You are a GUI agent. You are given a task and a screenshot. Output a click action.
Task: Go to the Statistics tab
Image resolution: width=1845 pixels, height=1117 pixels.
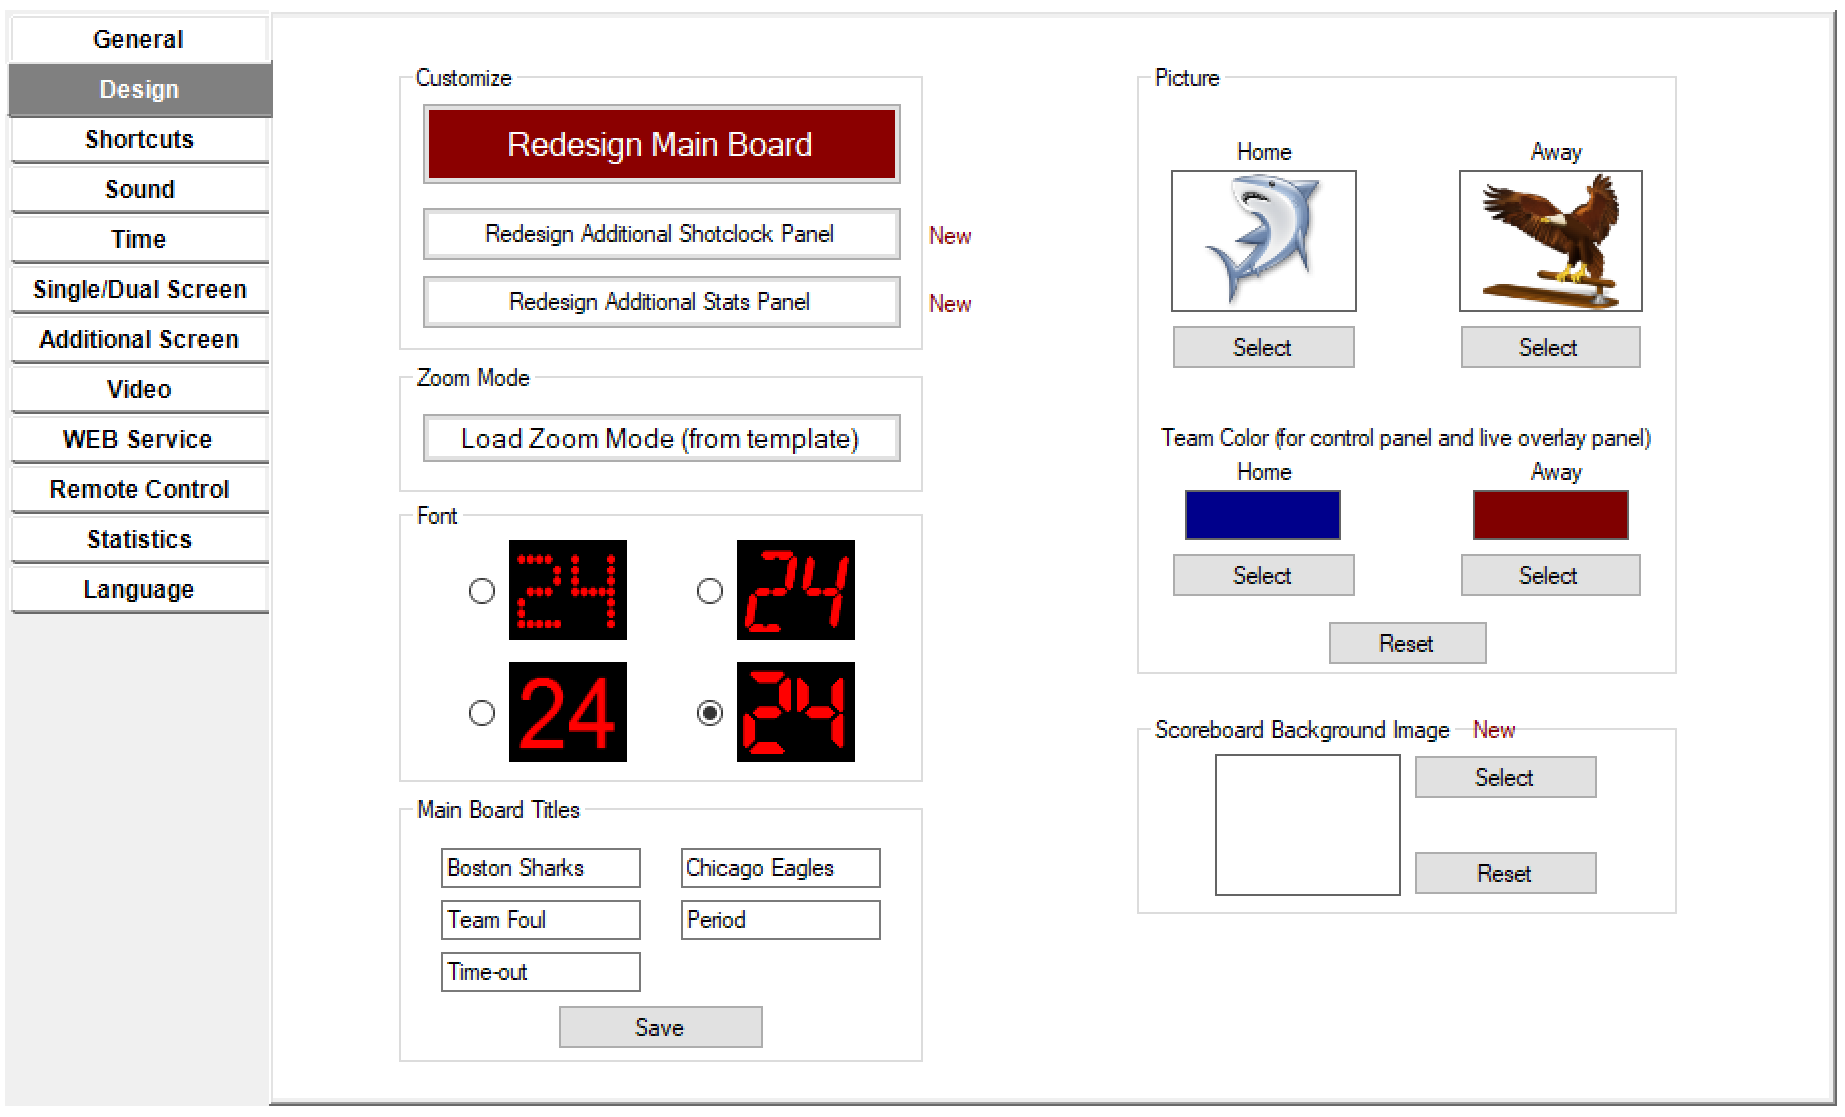140,539
